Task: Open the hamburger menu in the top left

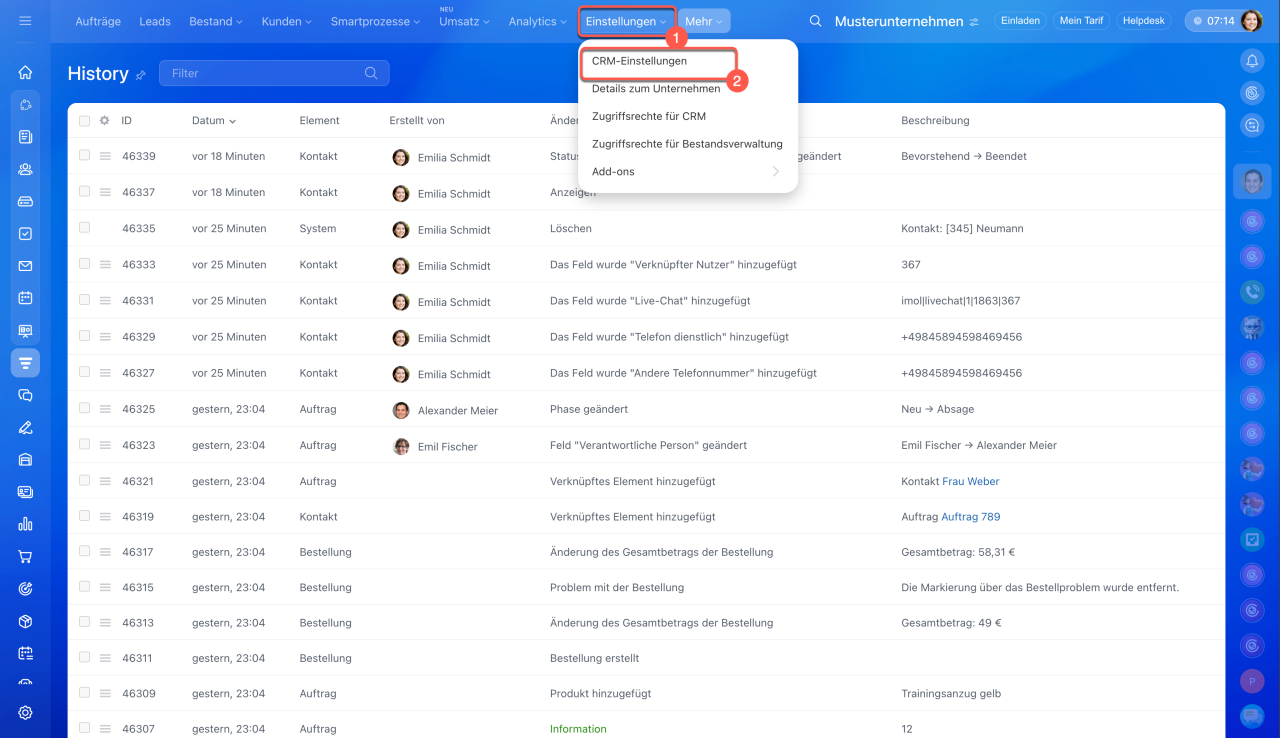Action: (x=25, y=21)
